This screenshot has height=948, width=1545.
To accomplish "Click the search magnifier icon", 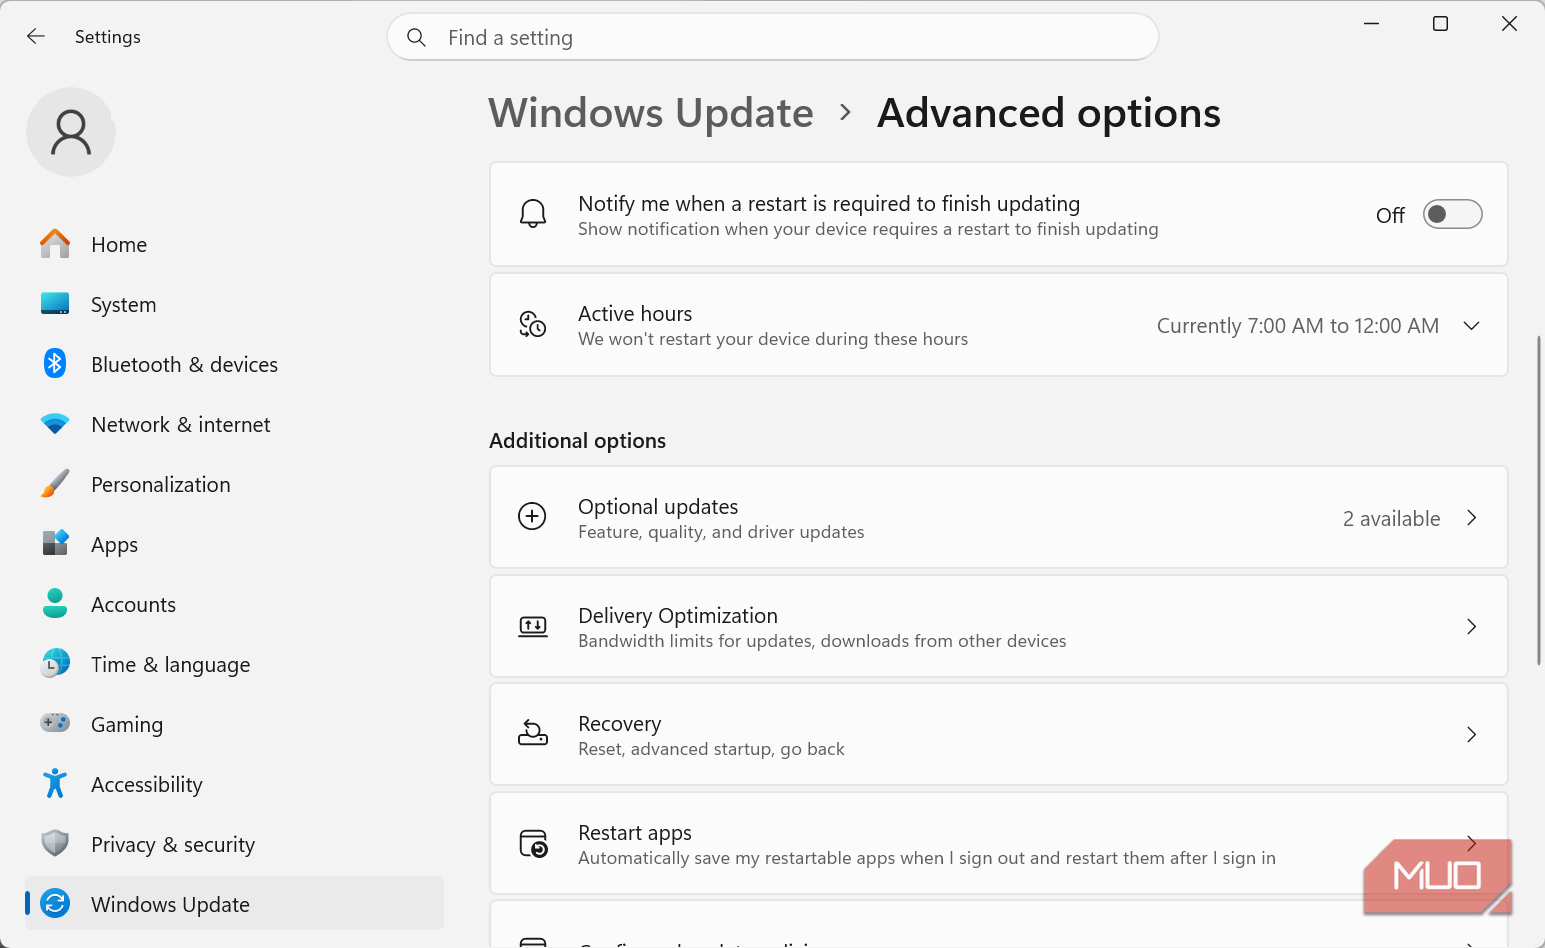I will 417,37.
